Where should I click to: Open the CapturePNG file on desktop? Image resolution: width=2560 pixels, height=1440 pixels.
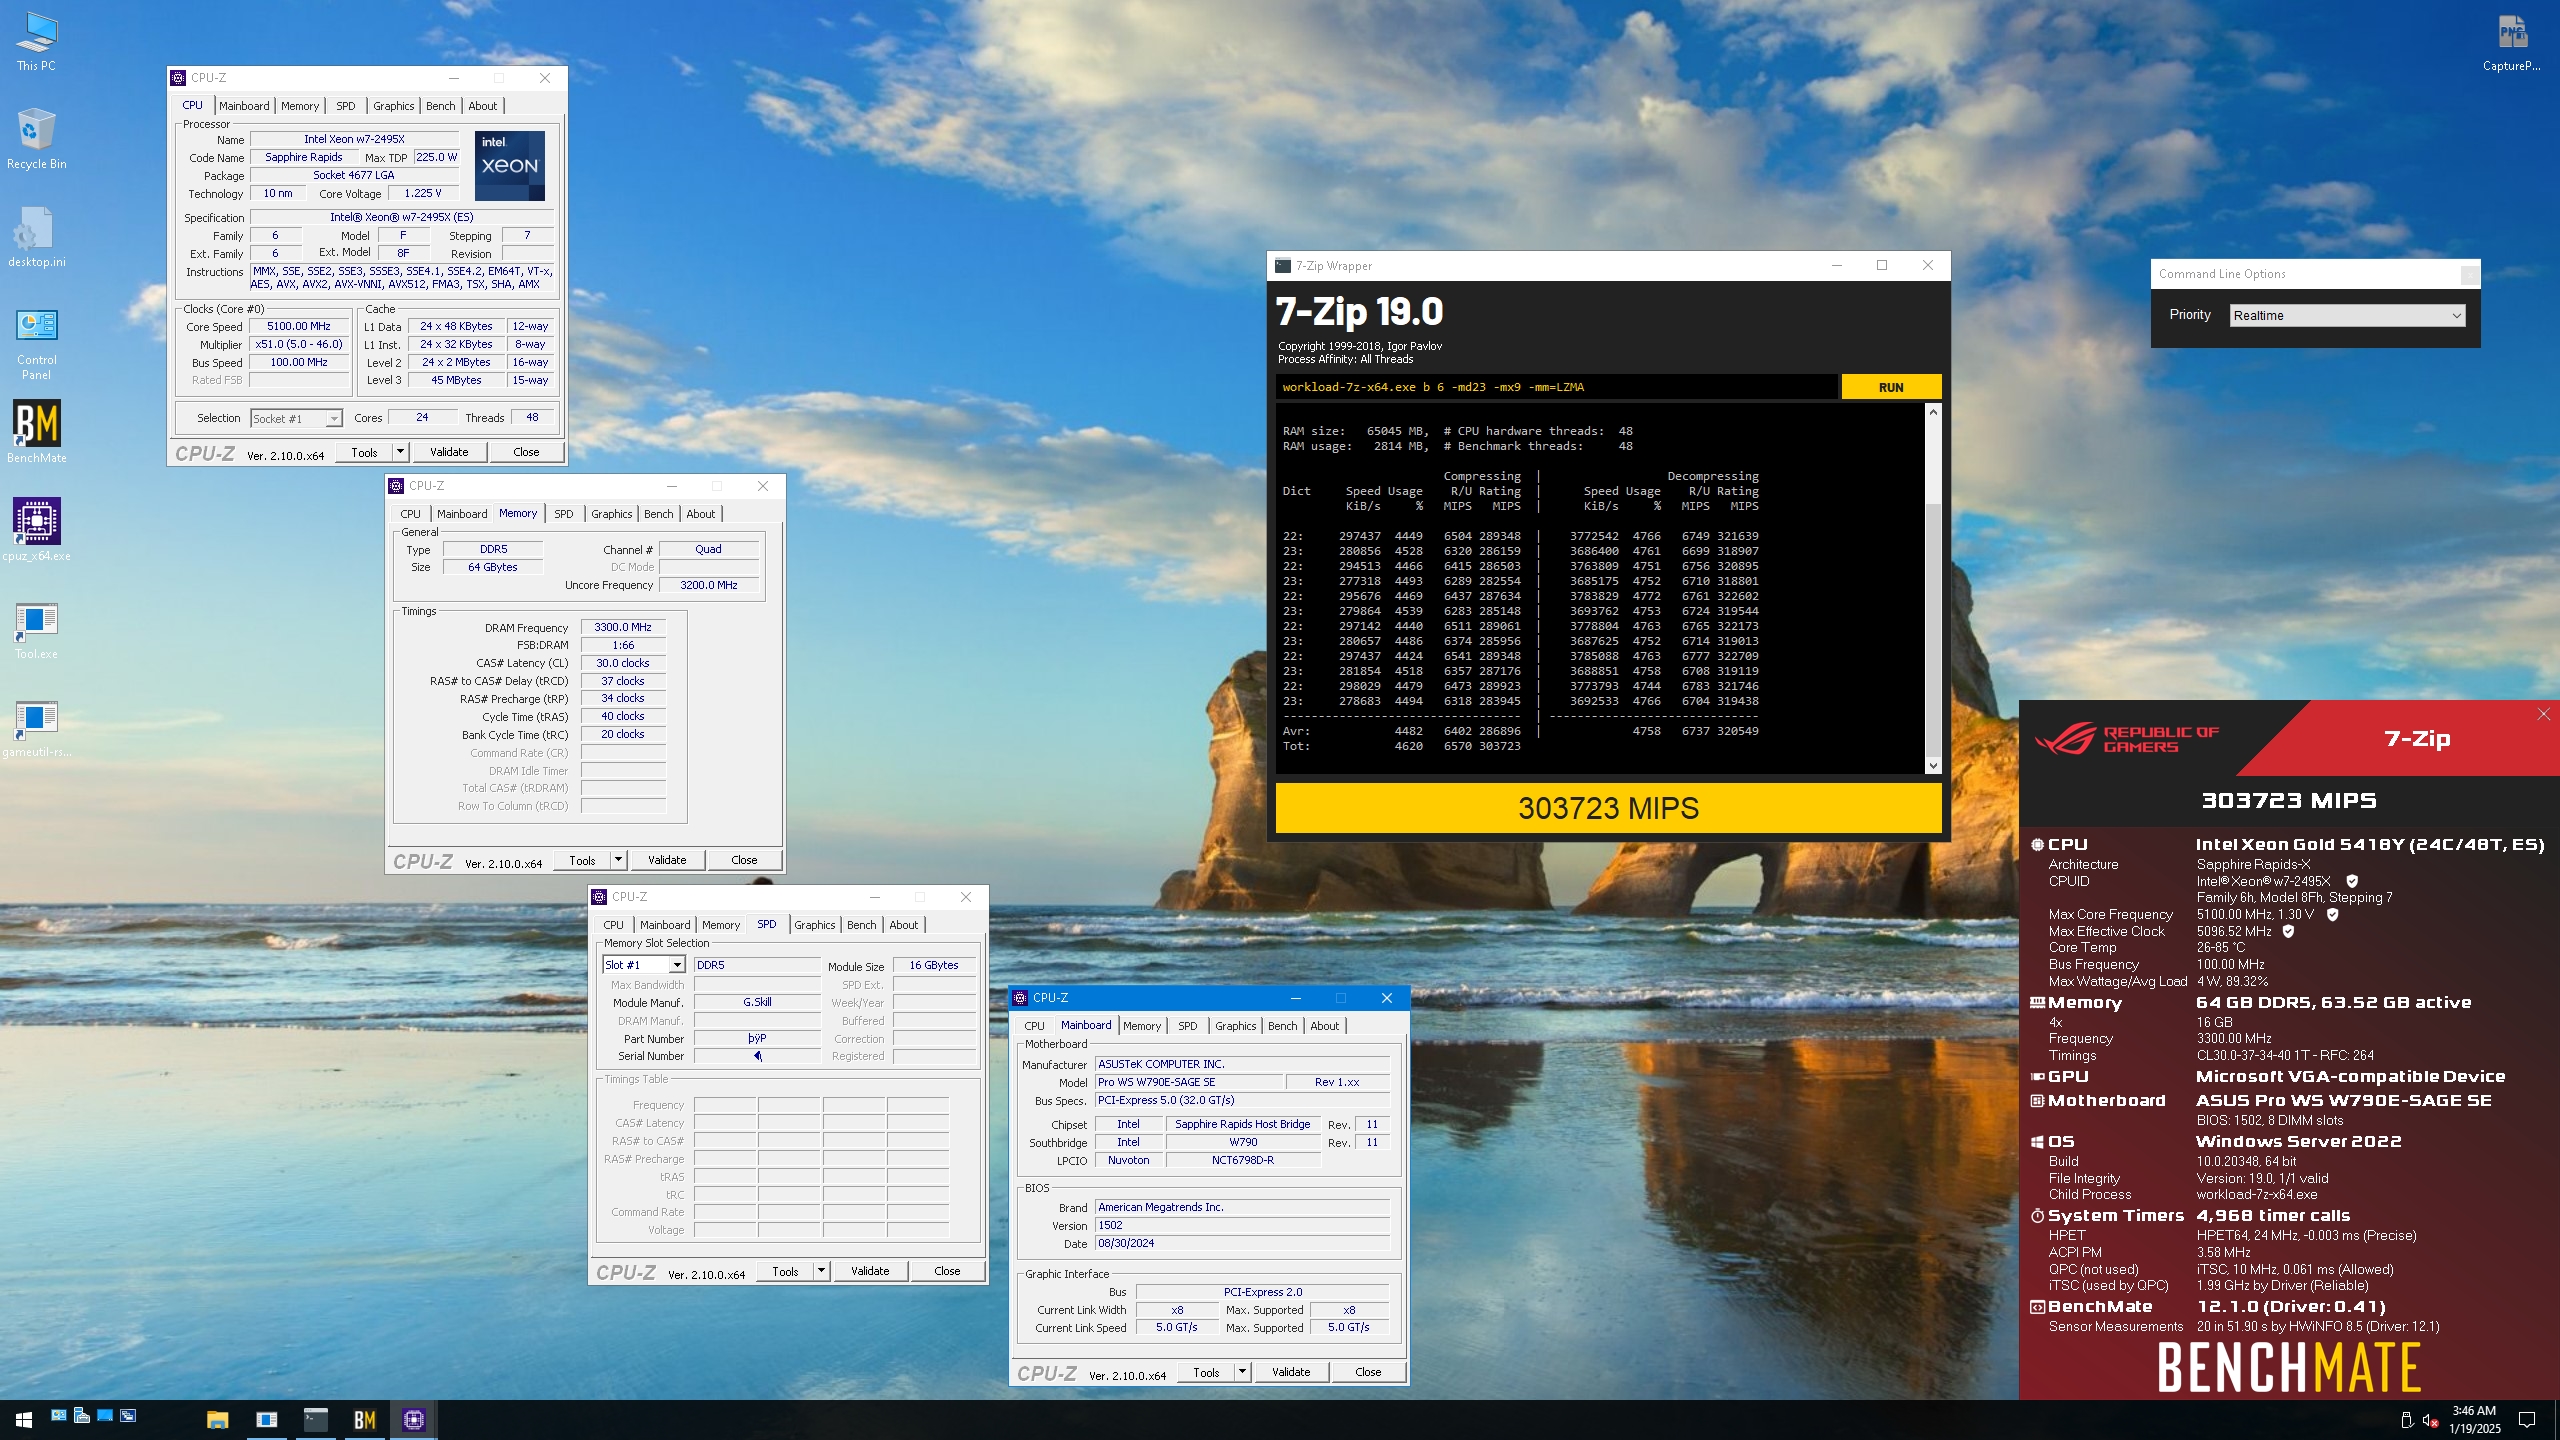click(x=2511, y=42)
